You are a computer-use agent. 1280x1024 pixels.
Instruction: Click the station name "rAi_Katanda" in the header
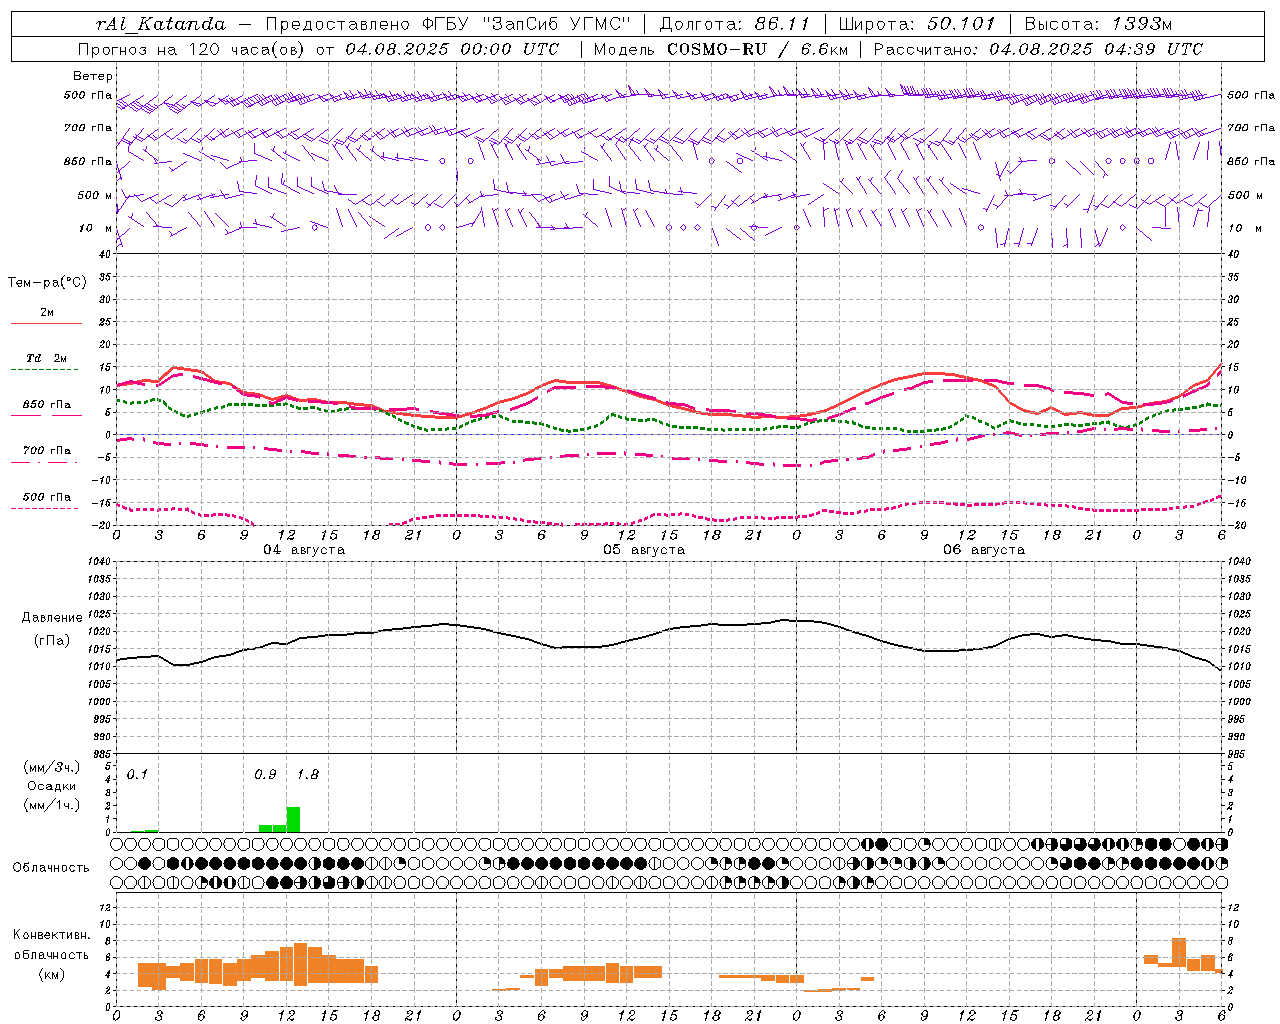pos(161,24)
